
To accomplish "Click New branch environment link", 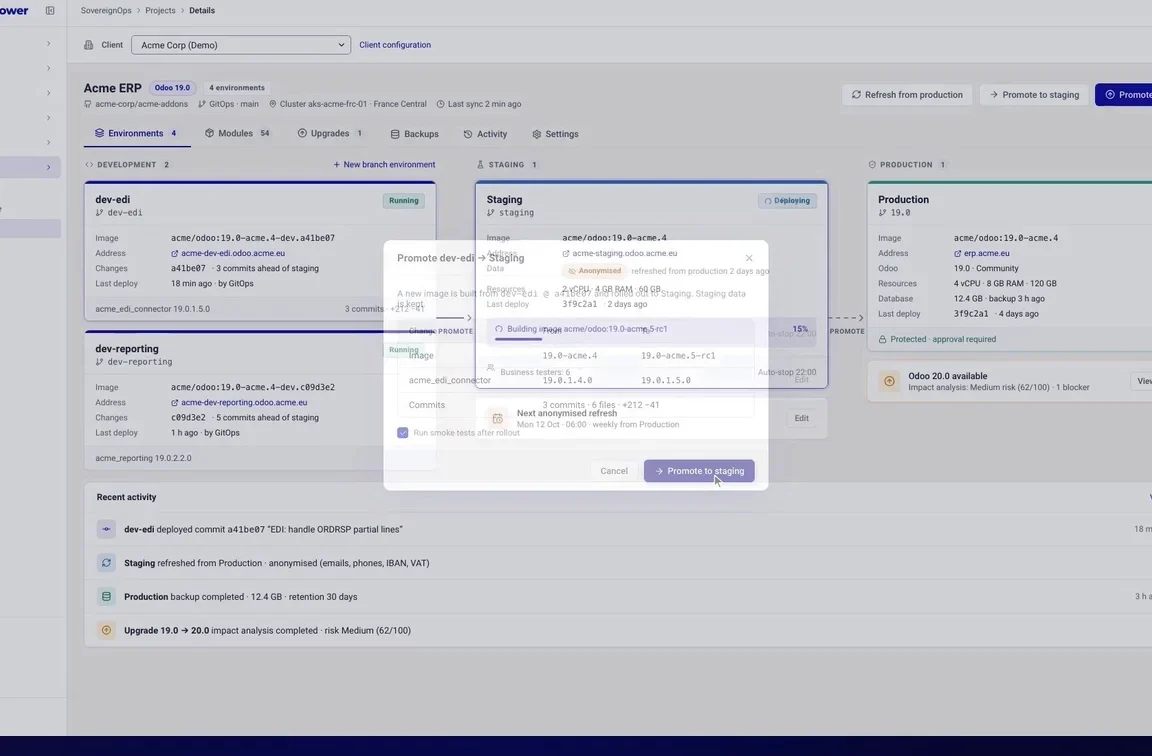I will coord(384,165).
